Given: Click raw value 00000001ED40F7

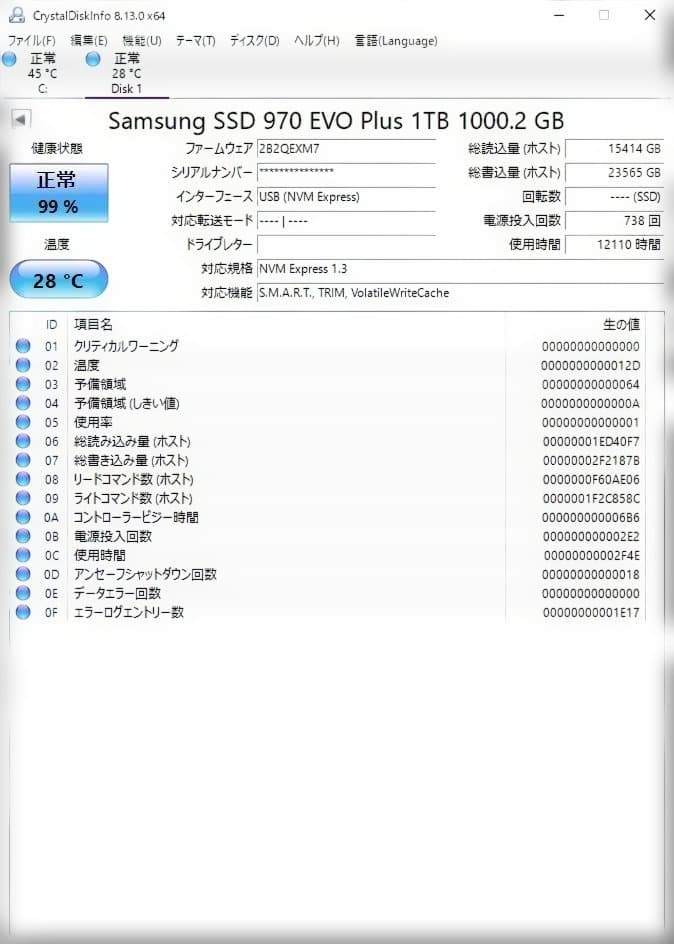Looking at the screenshot, I should coord(591,442).
